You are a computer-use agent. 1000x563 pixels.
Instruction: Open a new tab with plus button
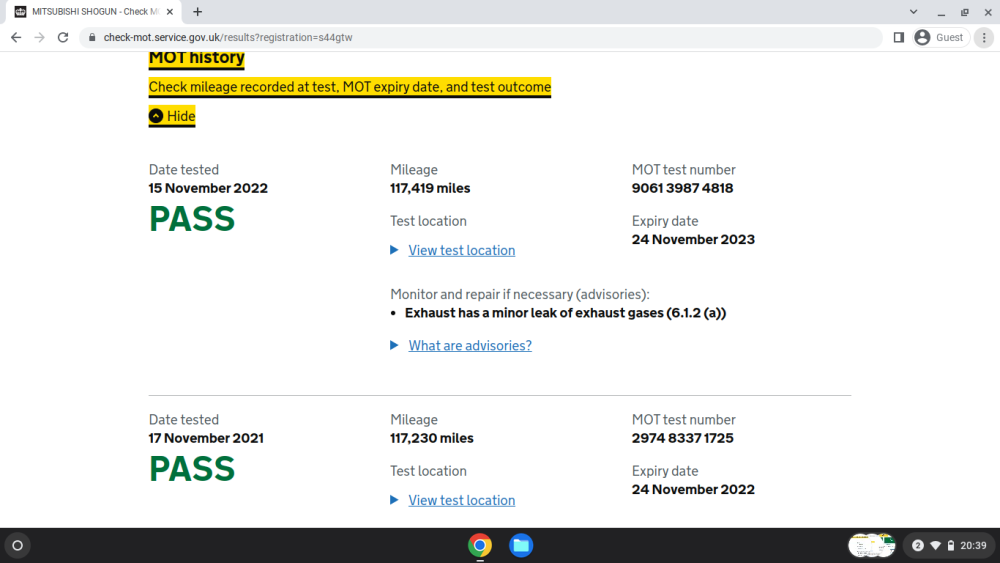click(x=198, y=11)
